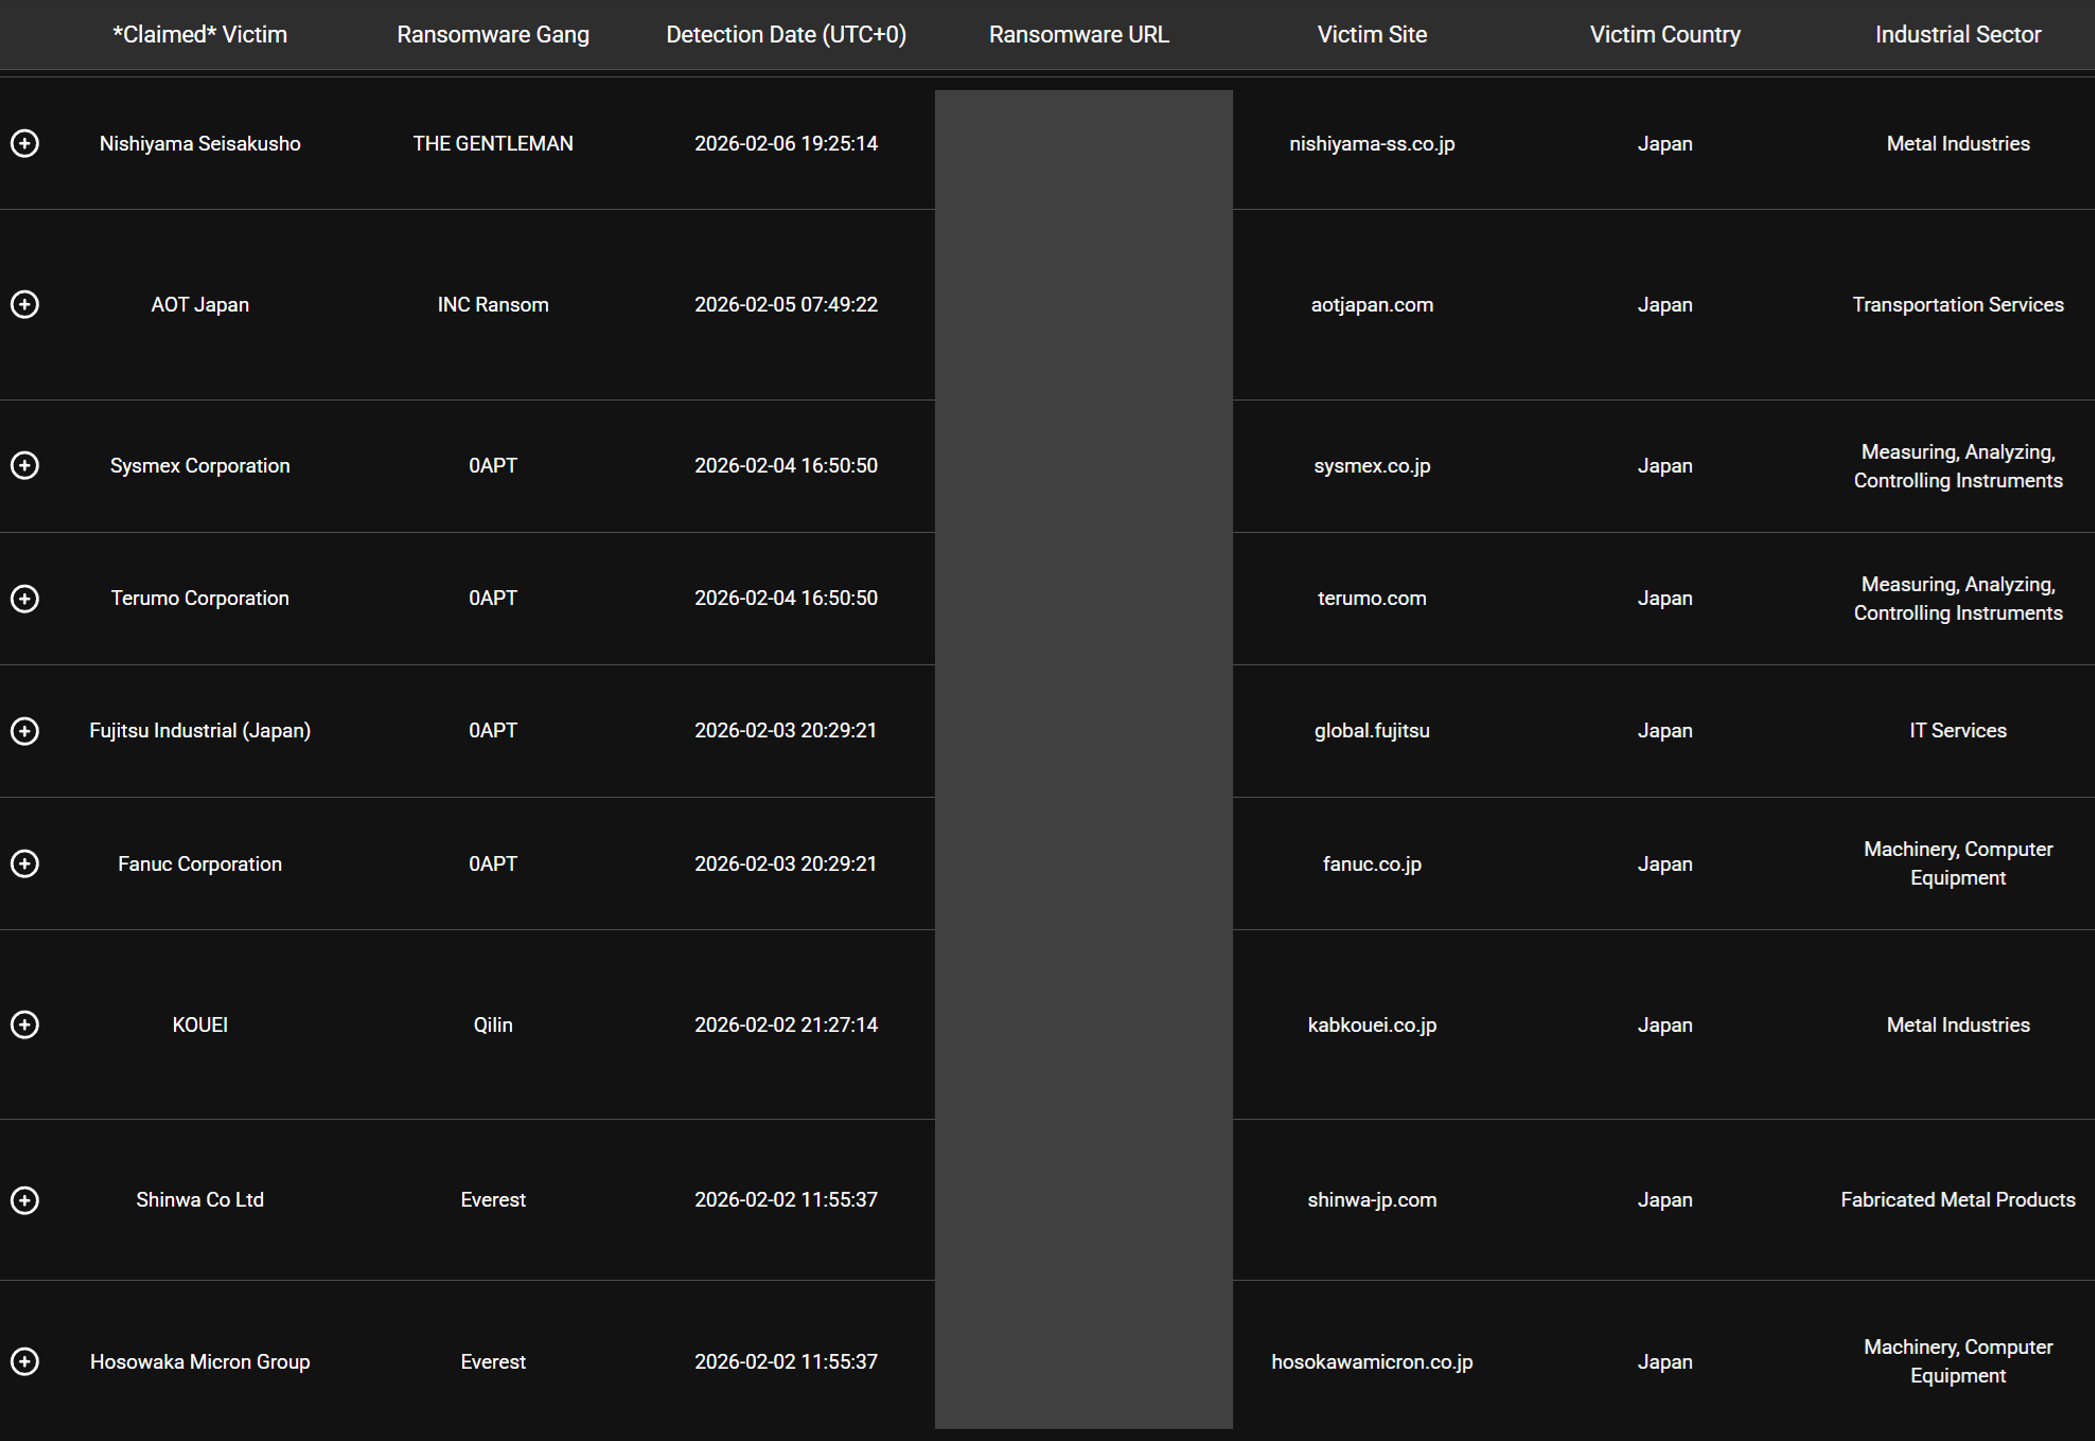
Task: Expand the Hosowaka Micron Group row
Action: [25, 1362]
